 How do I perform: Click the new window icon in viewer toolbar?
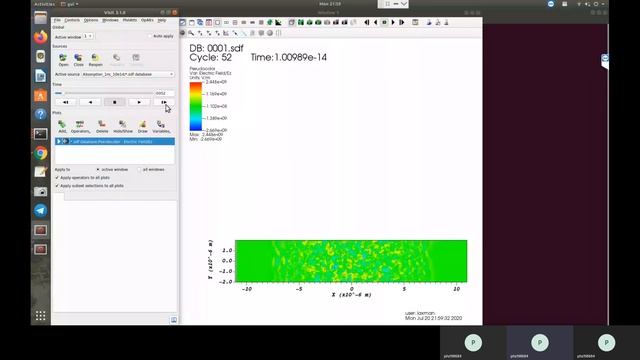(x=191, y=22)
